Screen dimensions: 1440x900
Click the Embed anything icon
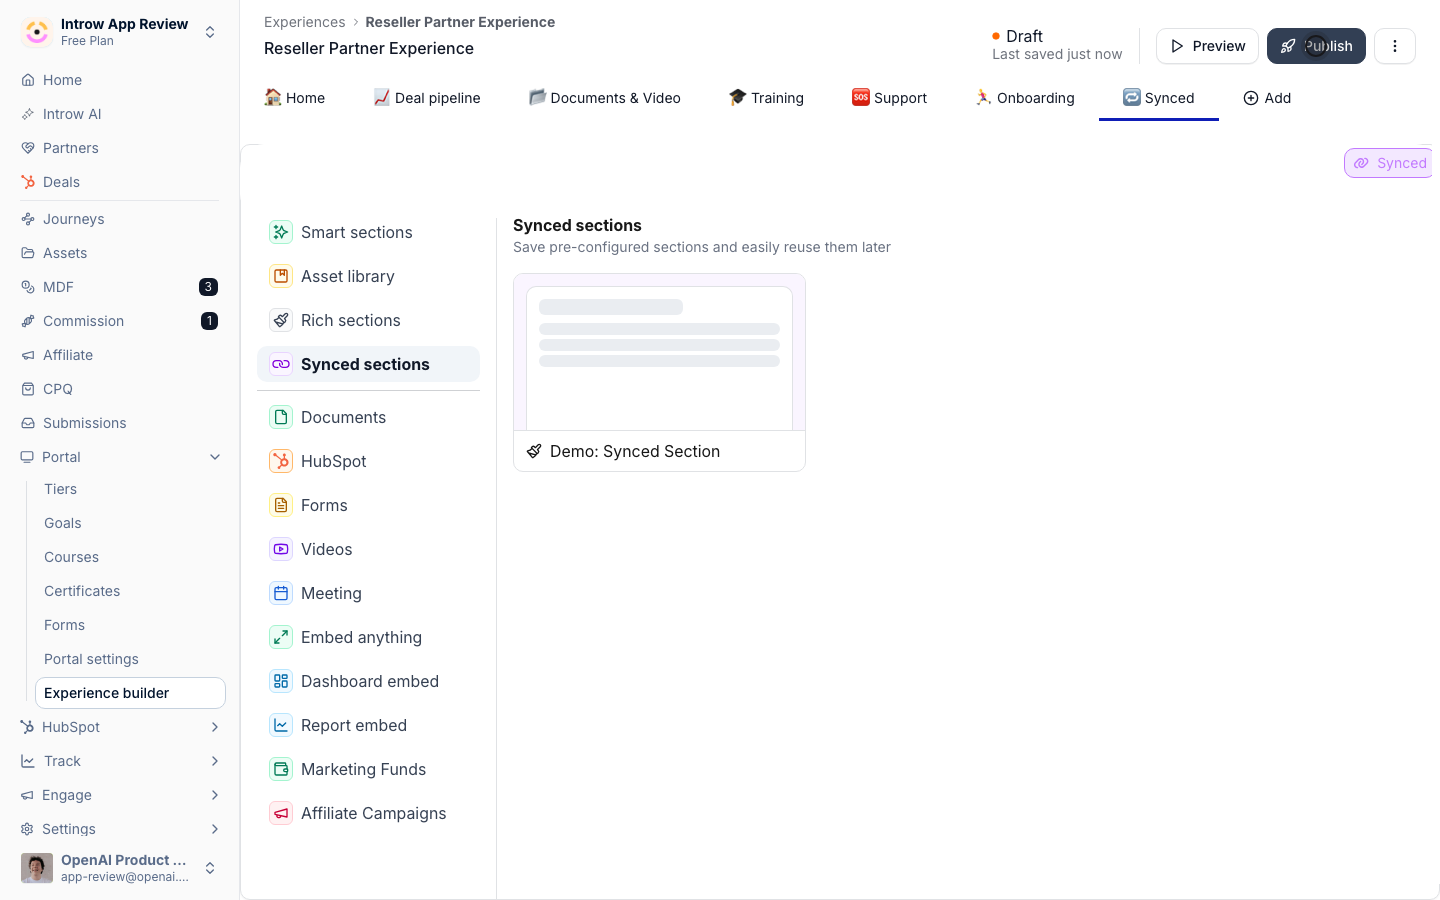coord(281,637)
